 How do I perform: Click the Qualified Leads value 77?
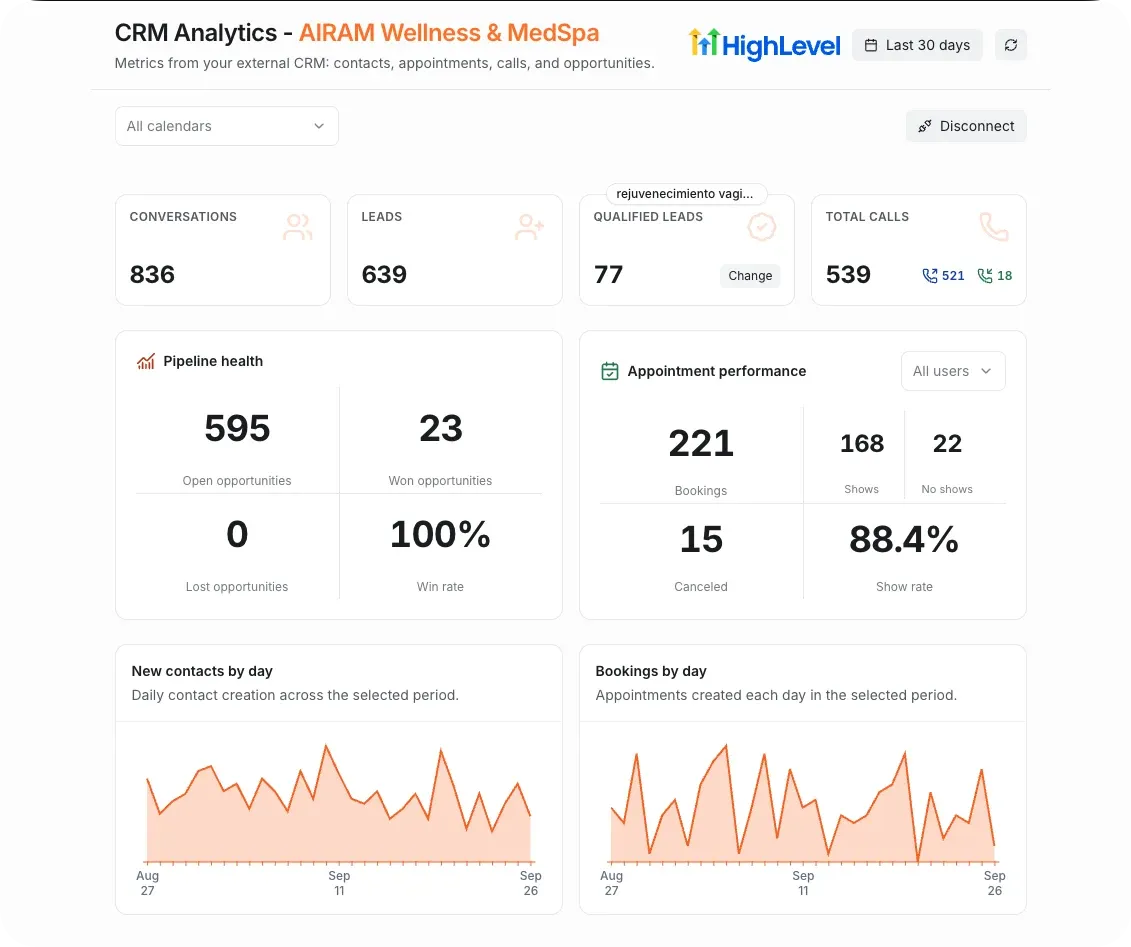(x=608, y=274)
